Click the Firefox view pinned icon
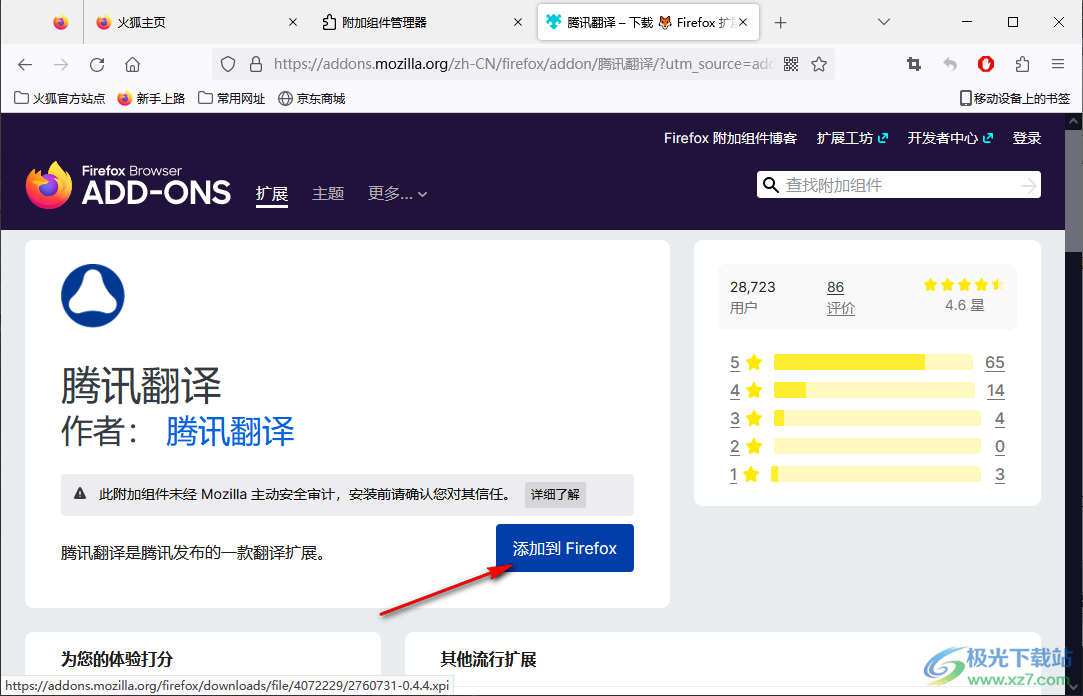The height and width of the screenshot is (696, 1083). 61,22
